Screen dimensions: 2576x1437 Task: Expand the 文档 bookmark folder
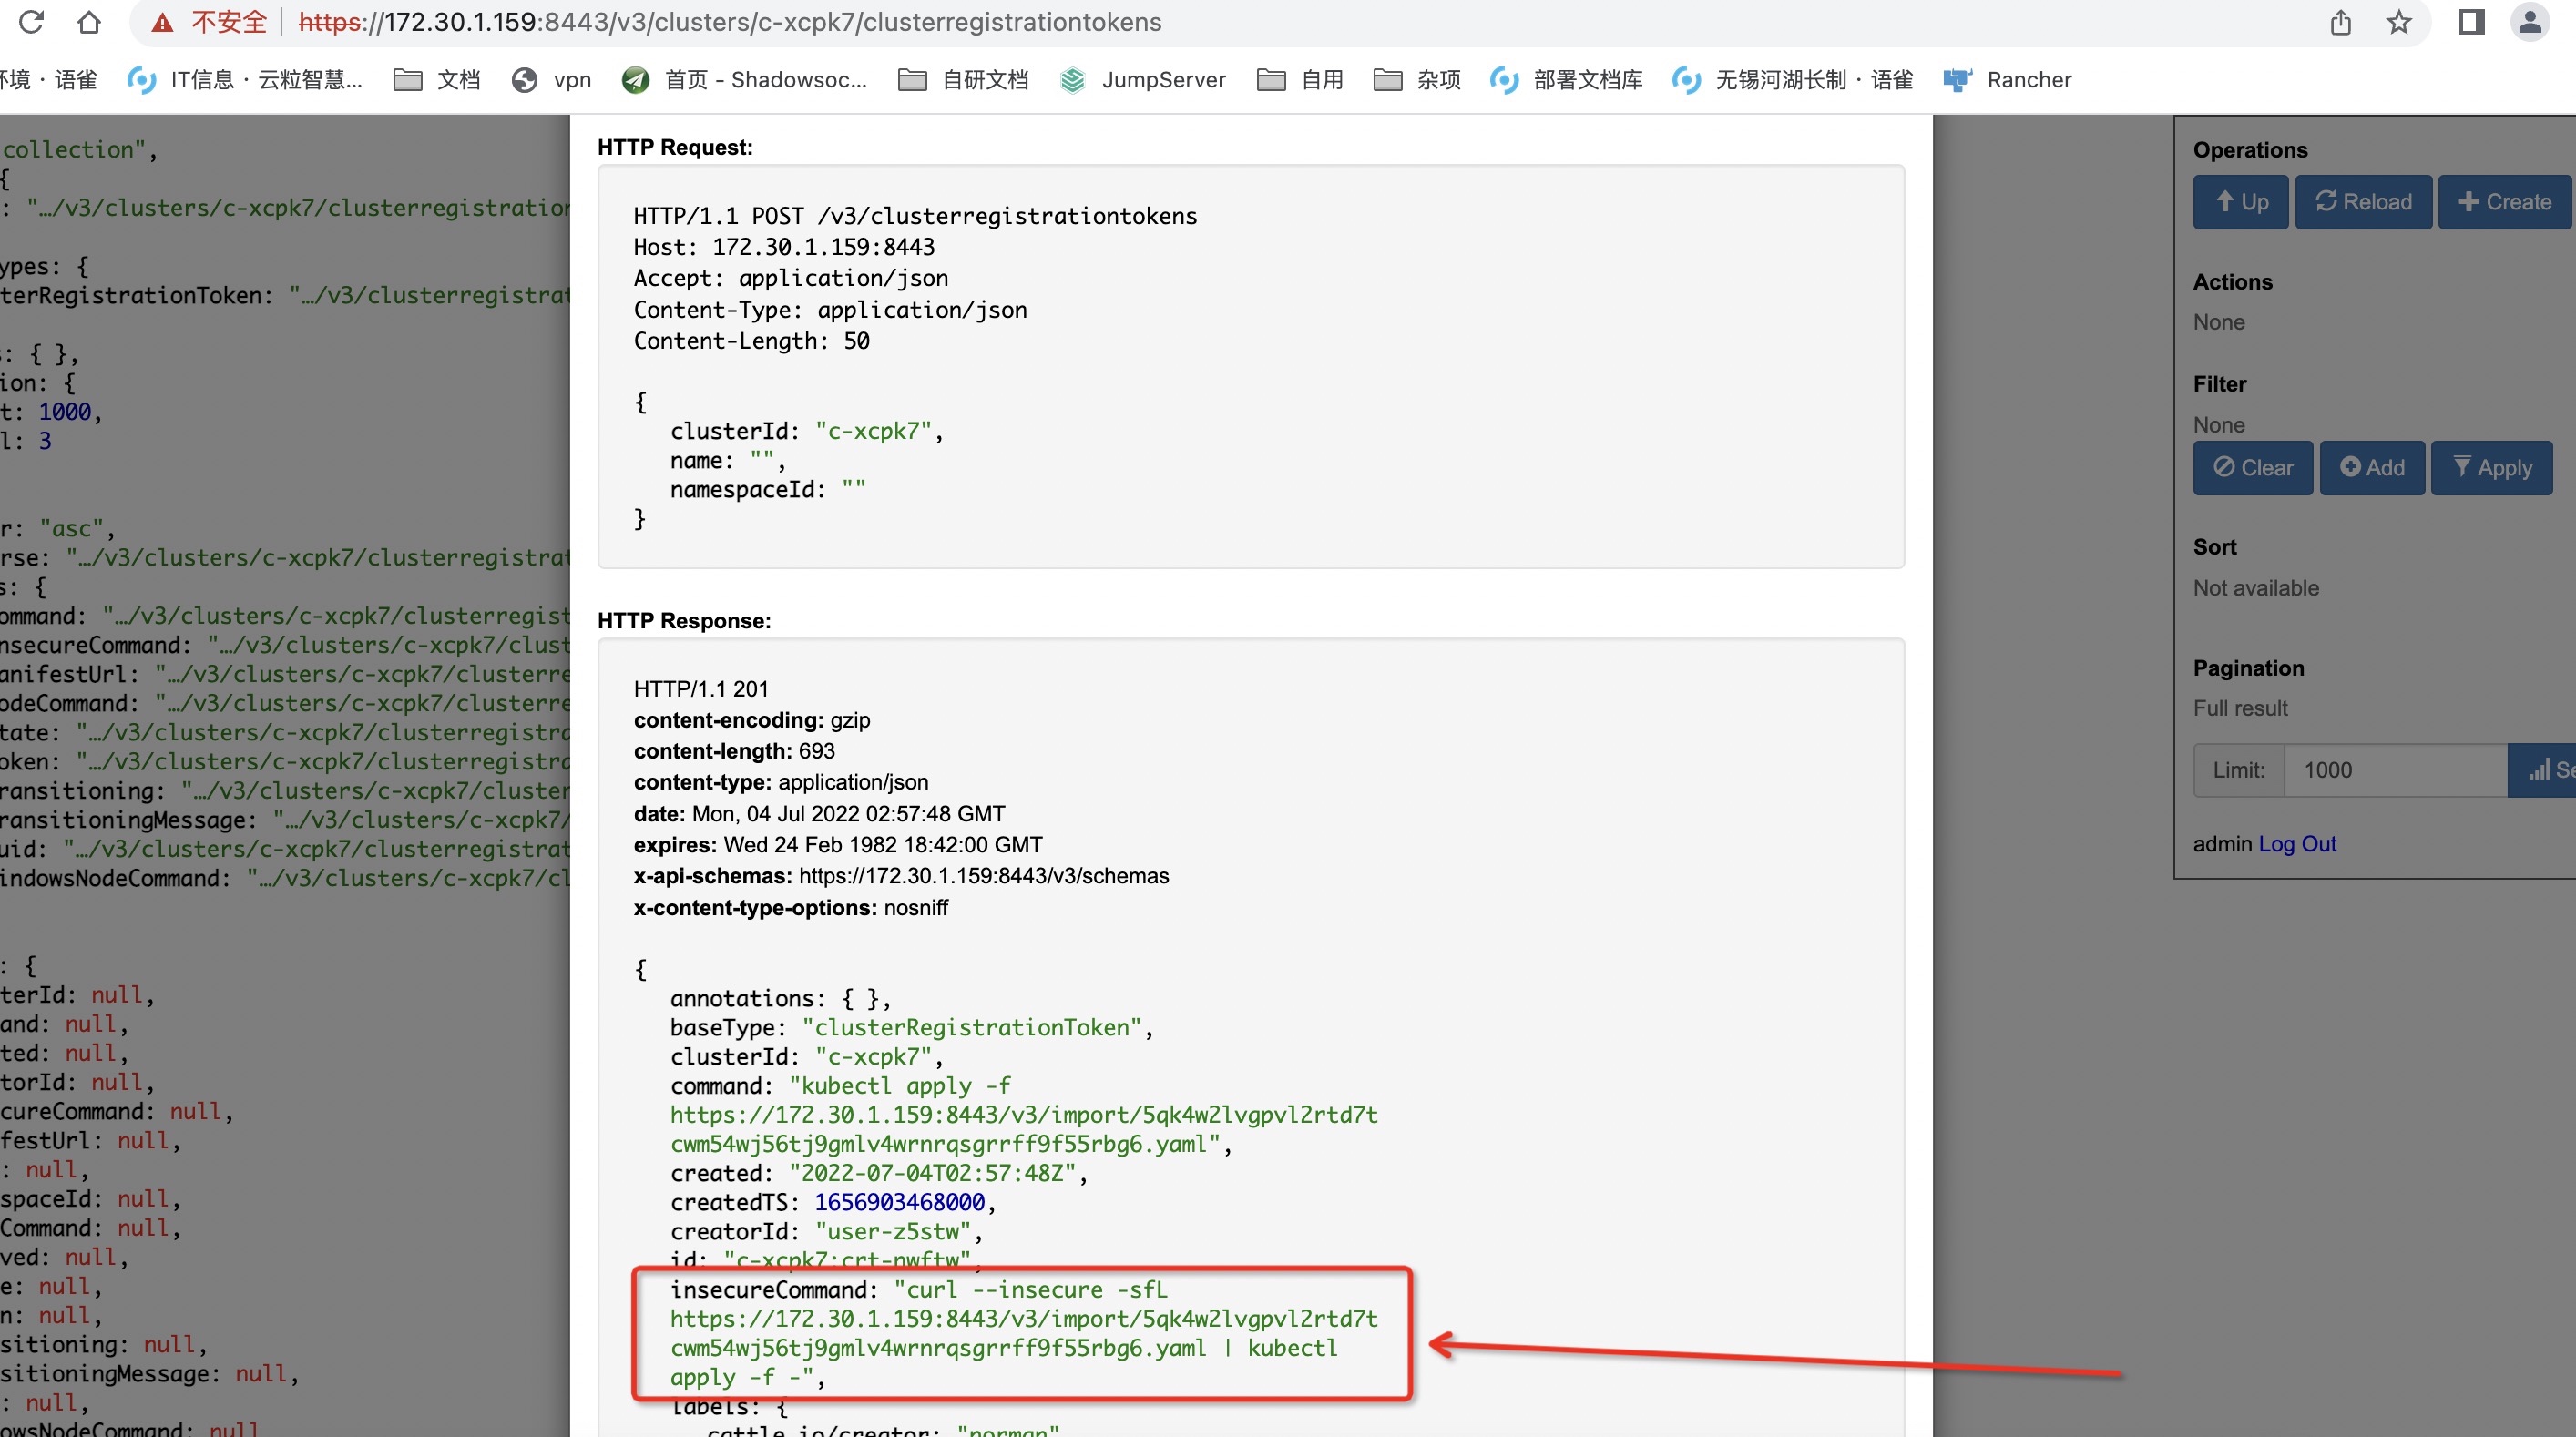pos(437,80)
